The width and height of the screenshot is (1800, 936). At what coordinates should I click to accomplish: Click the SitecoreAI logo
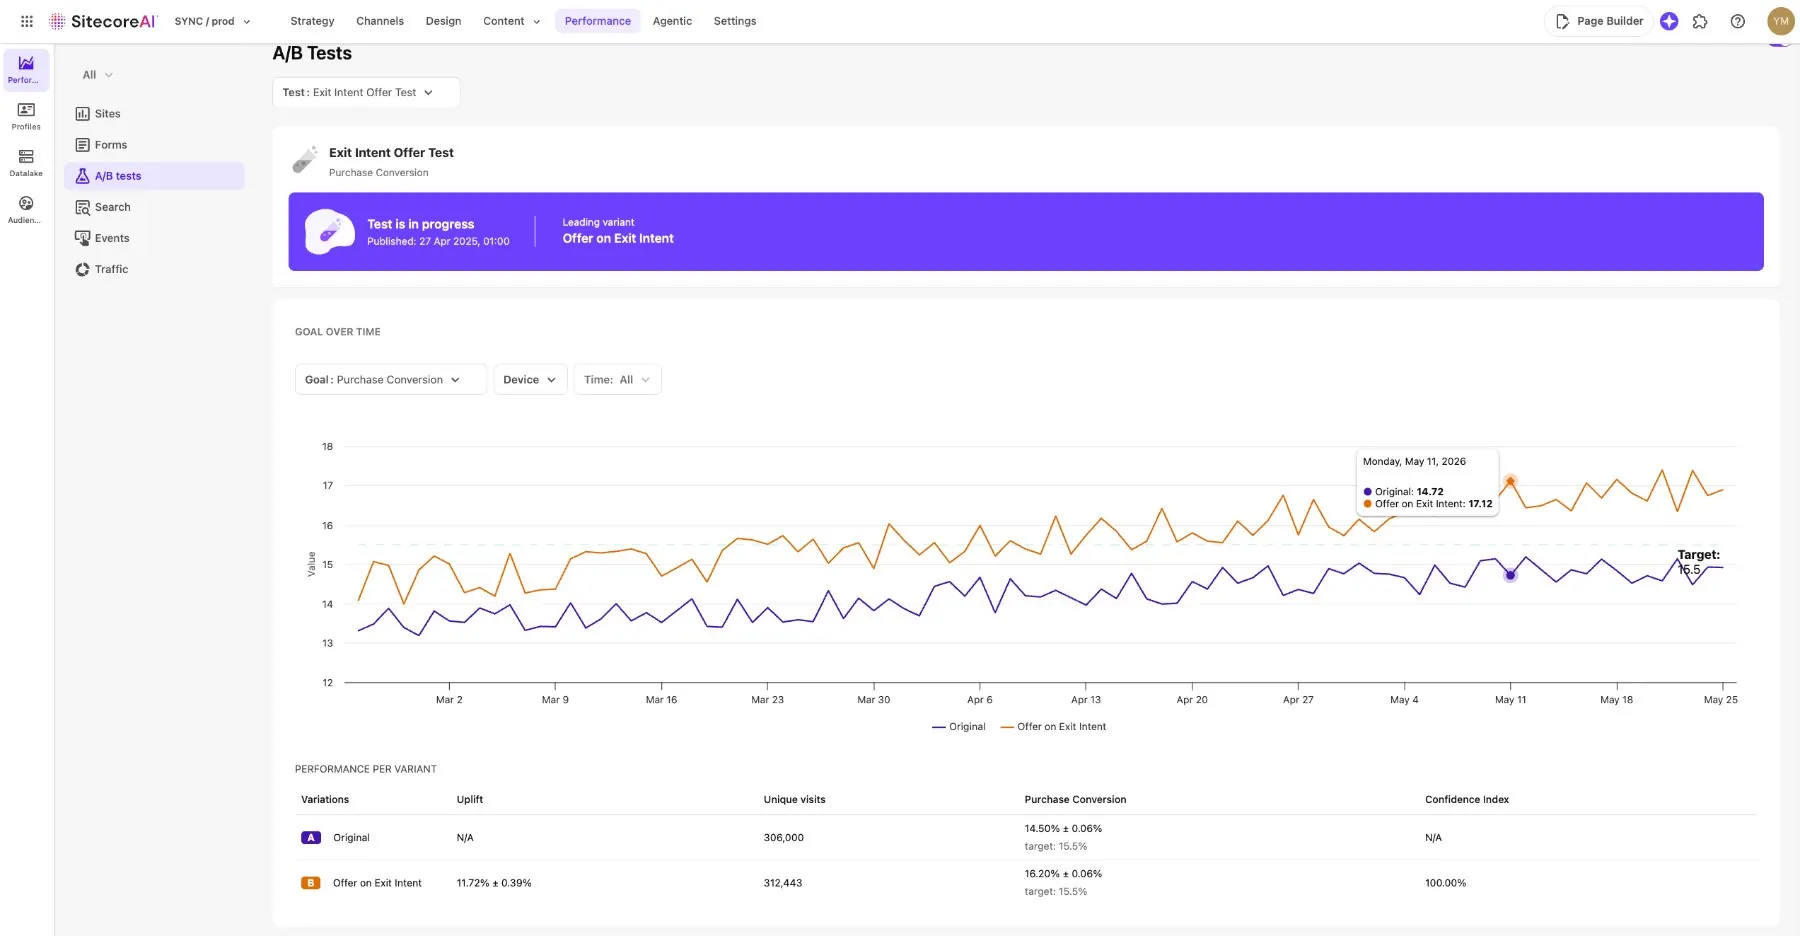pos(103,21)
